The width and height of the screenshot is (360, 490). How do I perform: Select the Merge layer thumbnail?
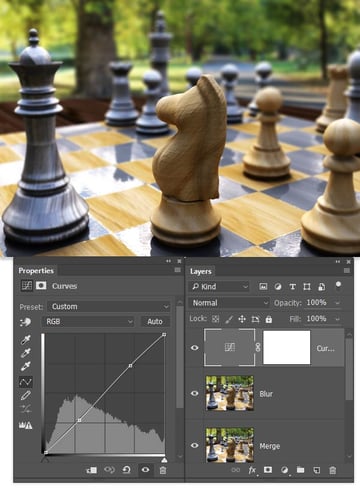[230, 445]
